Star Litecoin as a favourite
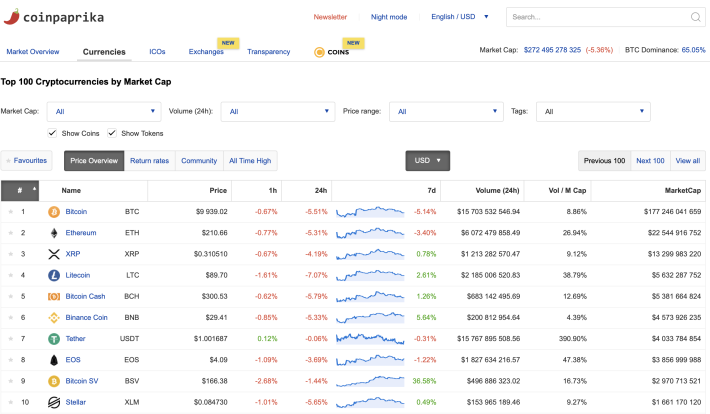This screenshot has width=710, height=414. point(10,275)
